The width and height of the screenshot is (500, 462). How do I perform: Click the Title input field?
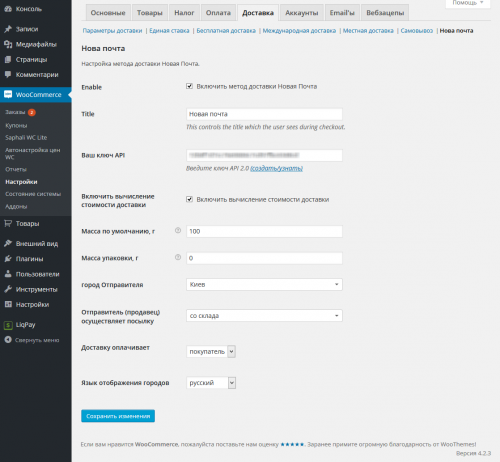[264, 114]
